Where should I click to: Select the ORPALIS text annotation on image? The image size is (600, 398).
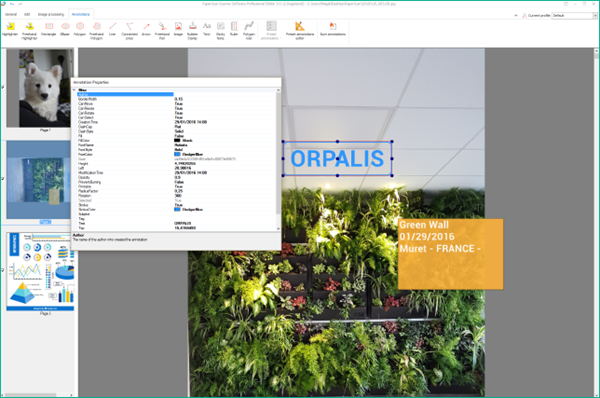(337, 158)
